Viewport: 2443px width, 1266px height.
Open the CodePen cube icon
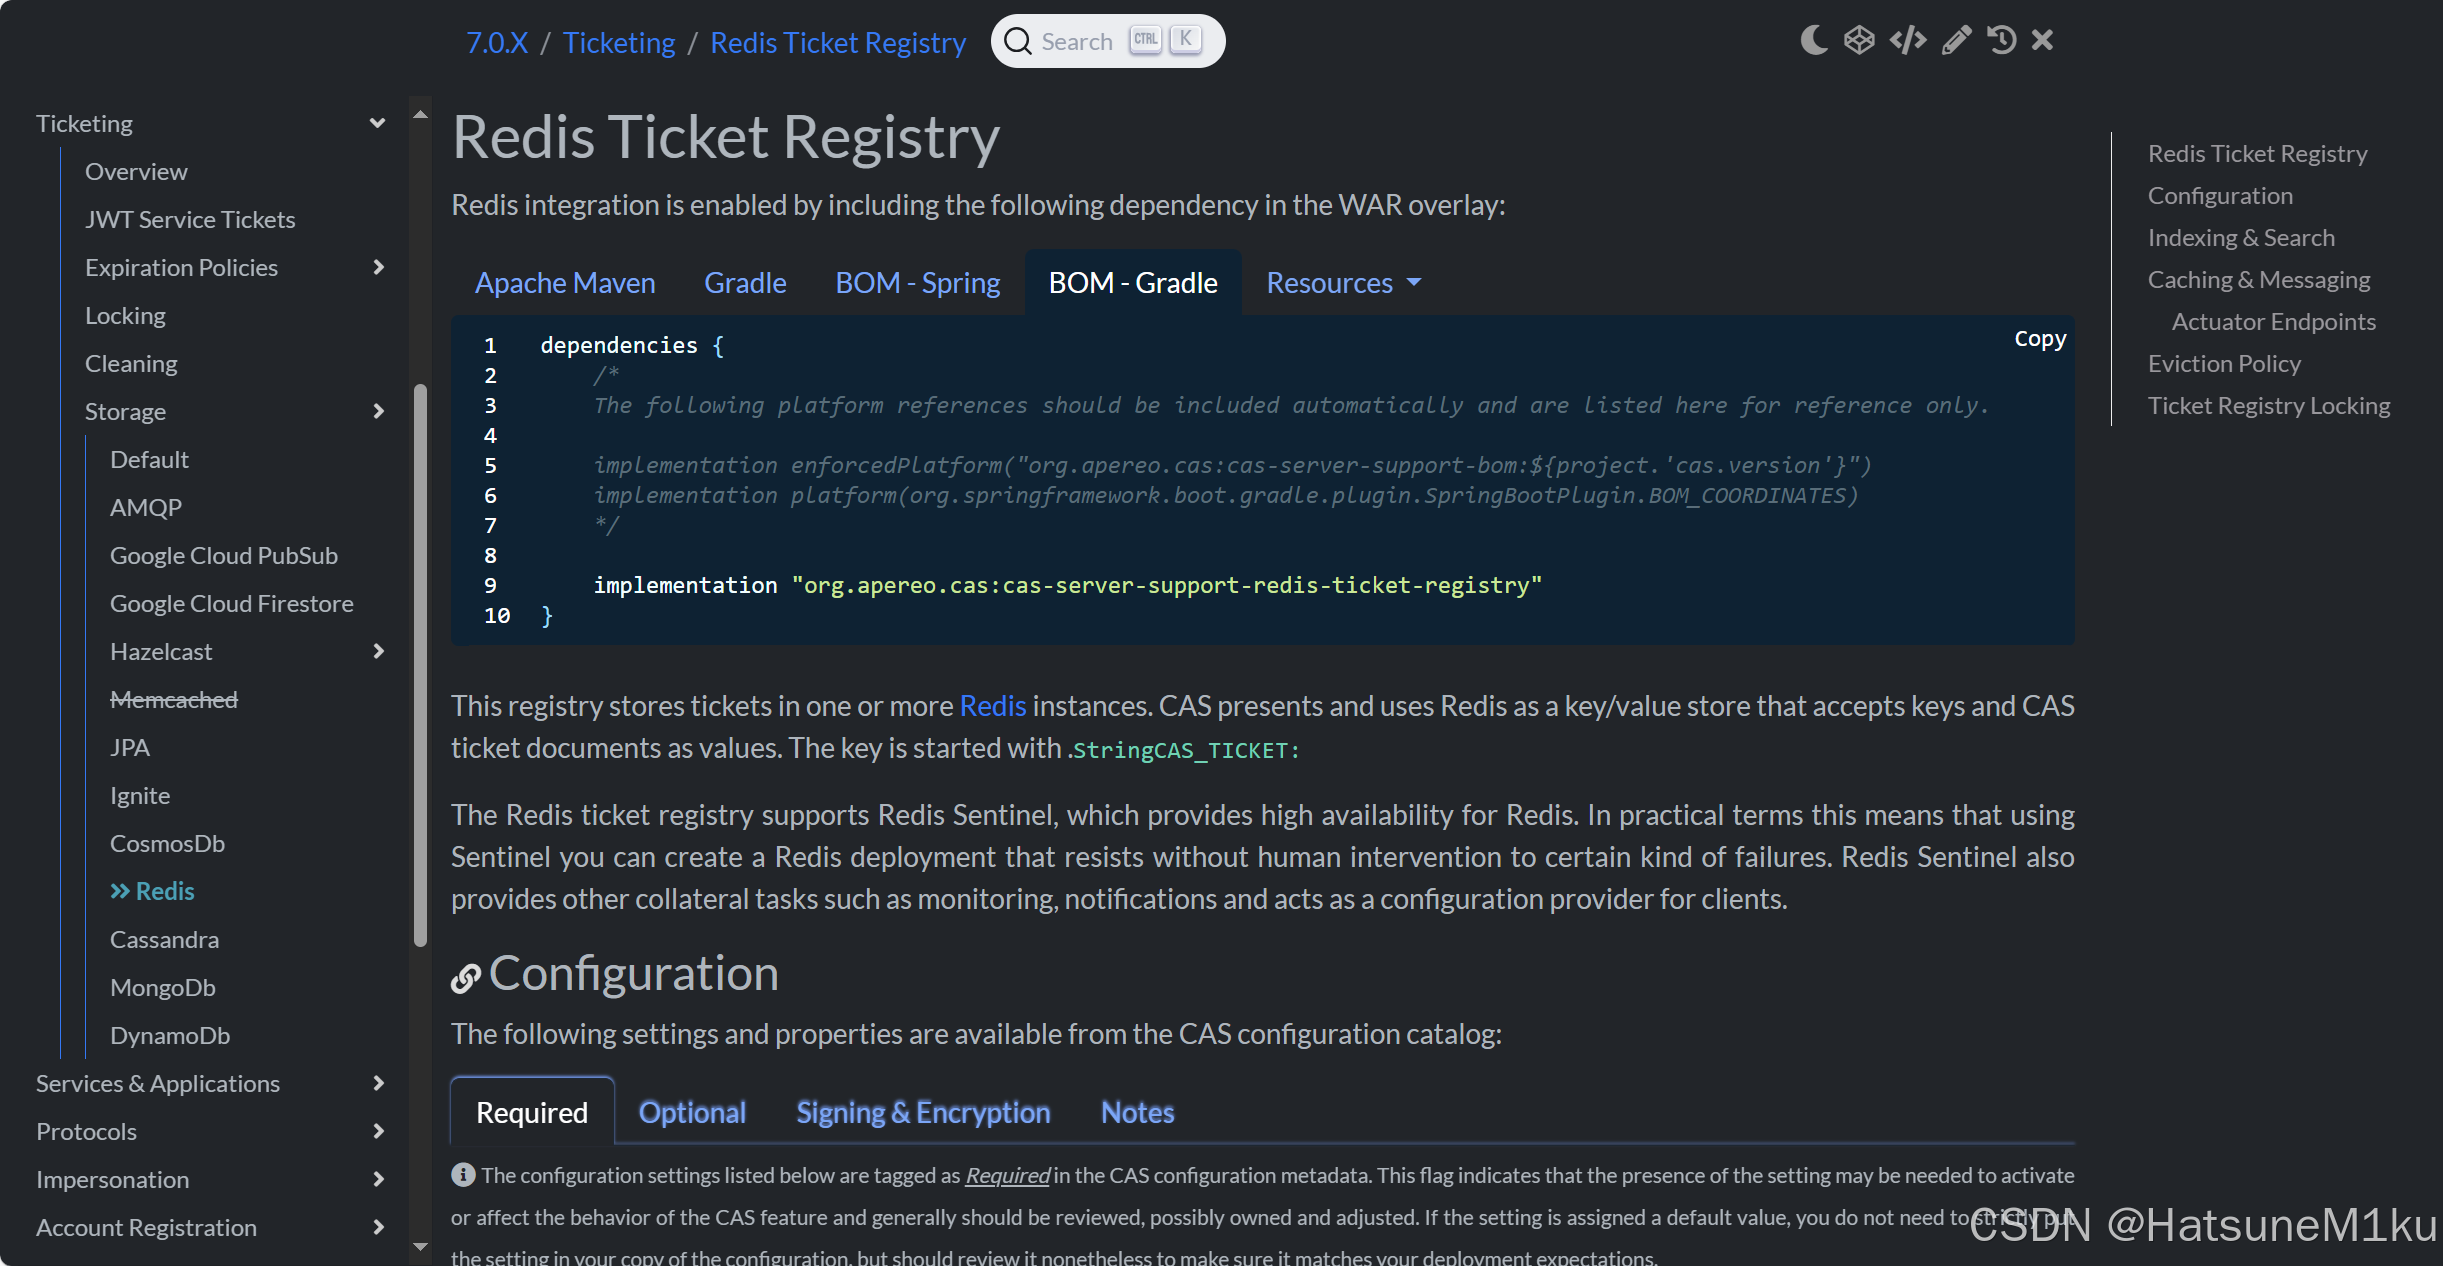1859,39
